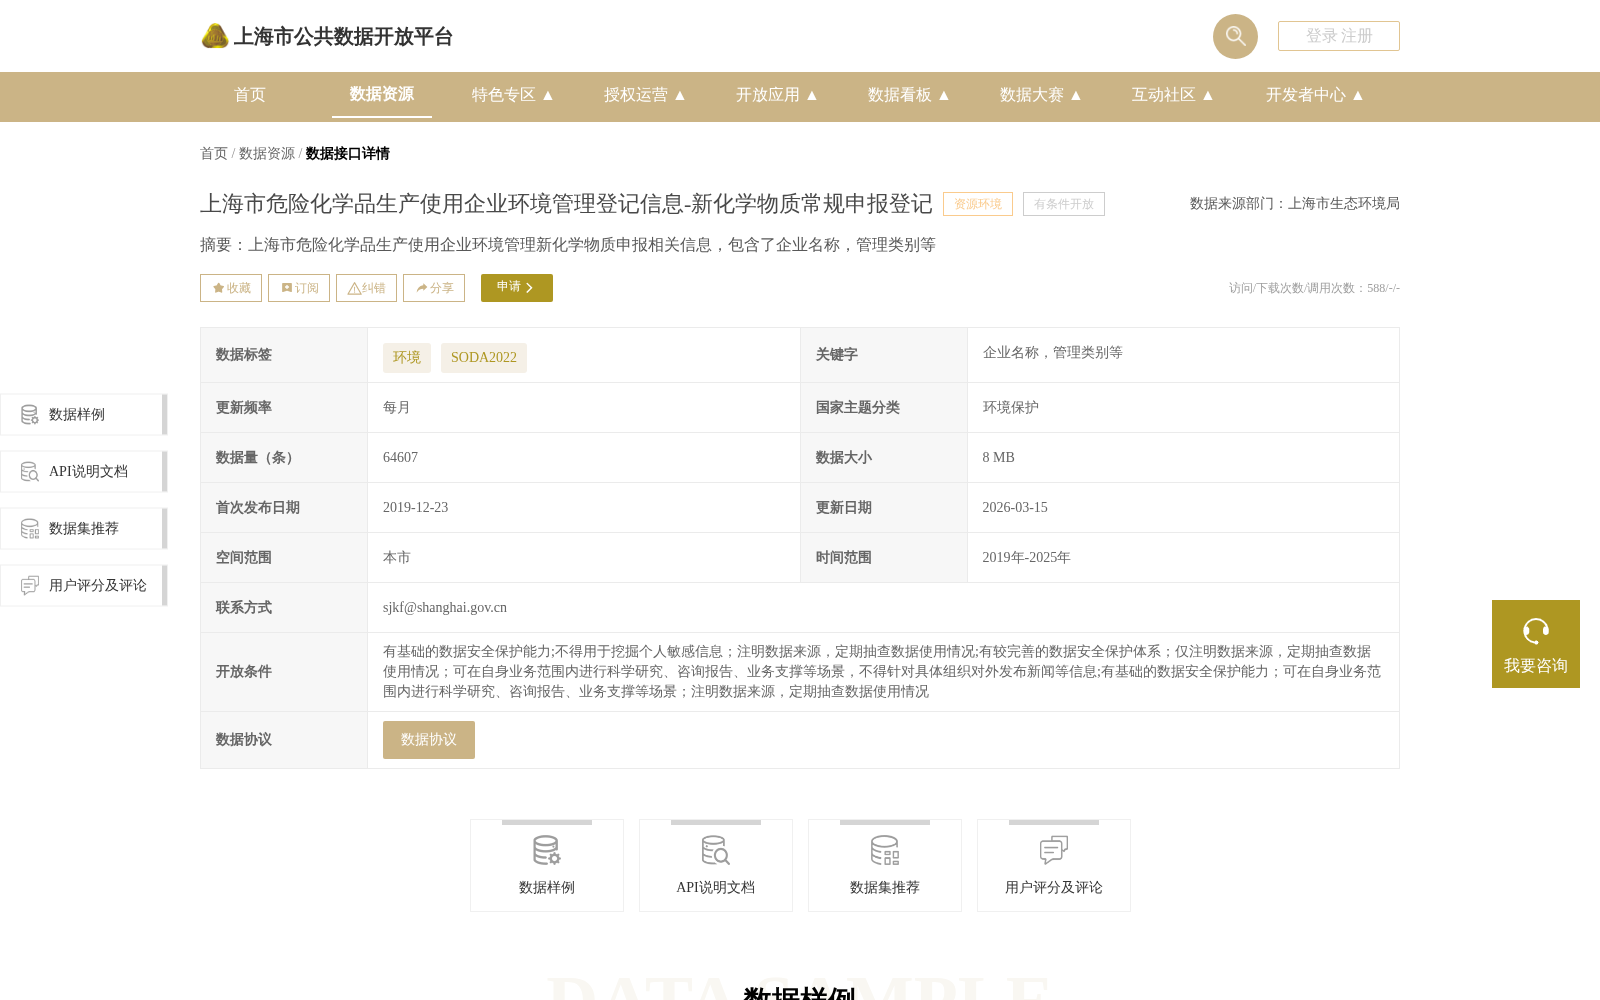The width and height of the screenshot is (1600, 1000).
Task: Click the 本市 spatial range value
Action: [x=397, y=558]
